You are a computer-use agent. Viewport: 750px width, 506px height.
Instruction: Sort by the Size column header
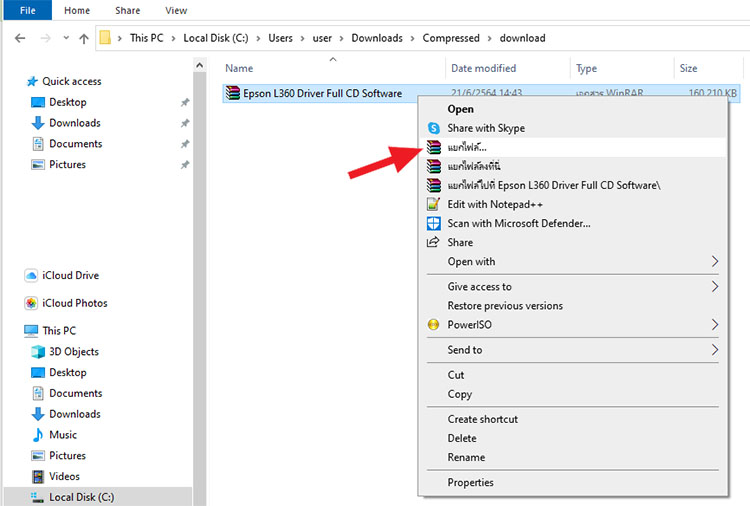tap(688, 68)
